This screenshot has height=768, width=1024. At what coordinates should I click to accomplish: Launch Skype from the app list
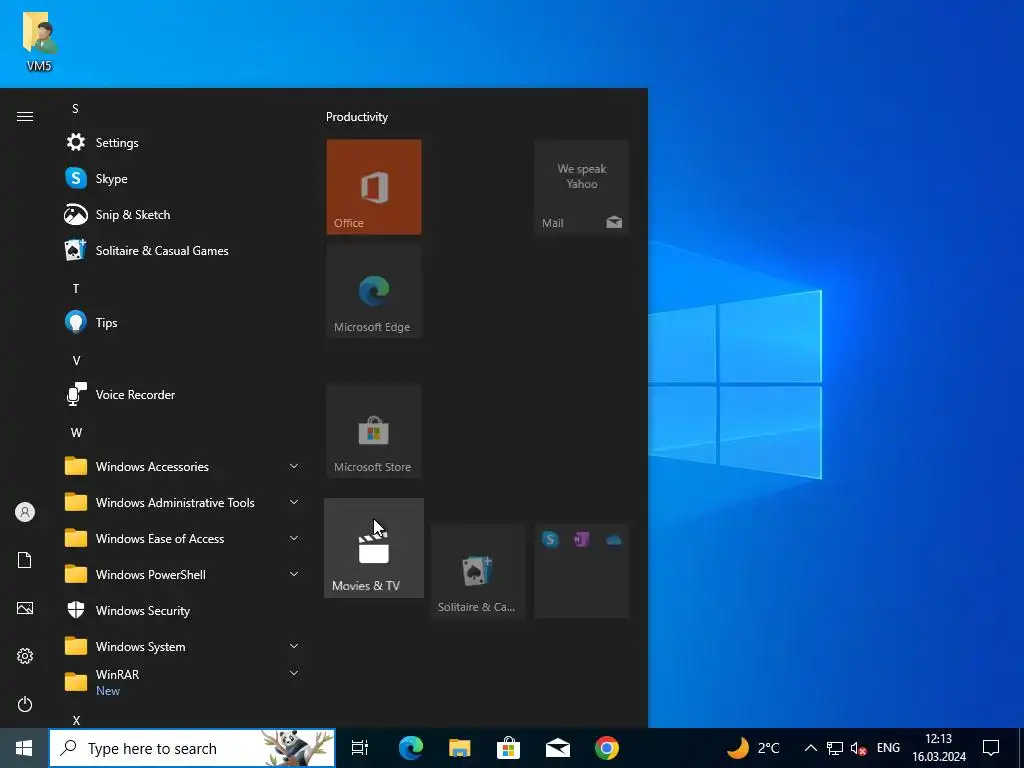tap(183, 178)
